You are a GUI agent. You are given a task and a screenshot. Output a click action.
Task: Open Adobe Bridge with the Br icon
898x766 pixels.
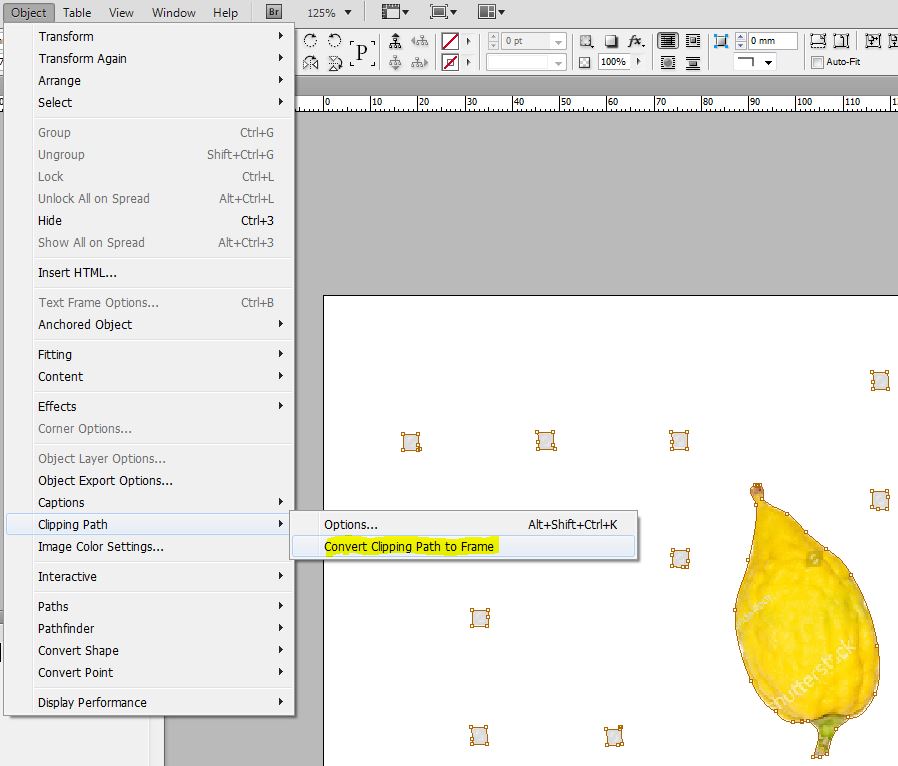(x=274, y=11)
